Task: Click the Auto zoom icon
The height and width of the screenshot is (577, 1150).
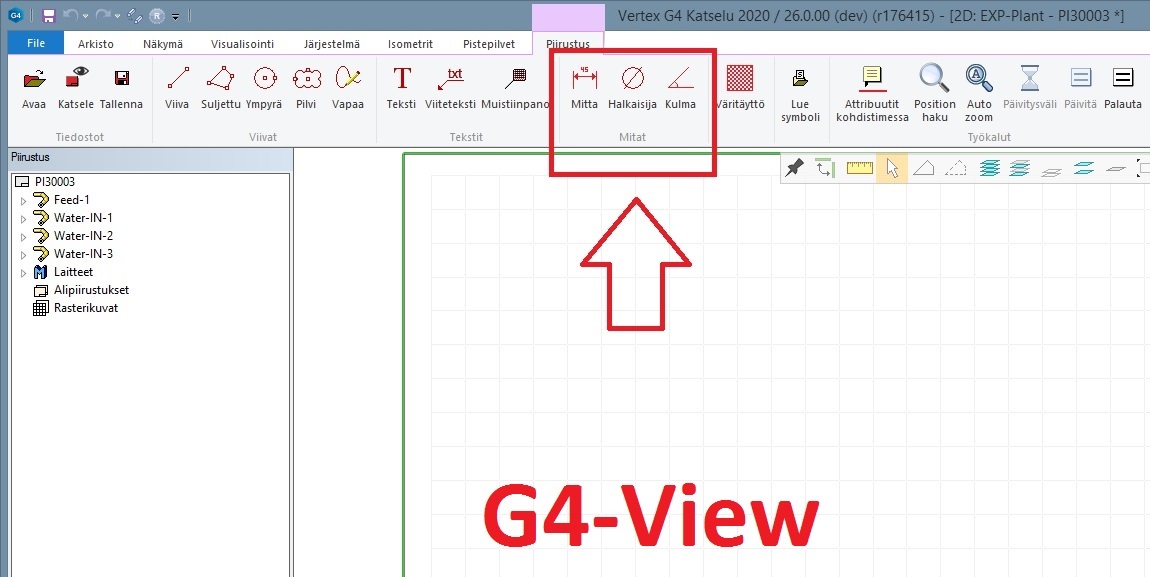Action: tap(979, 77)
